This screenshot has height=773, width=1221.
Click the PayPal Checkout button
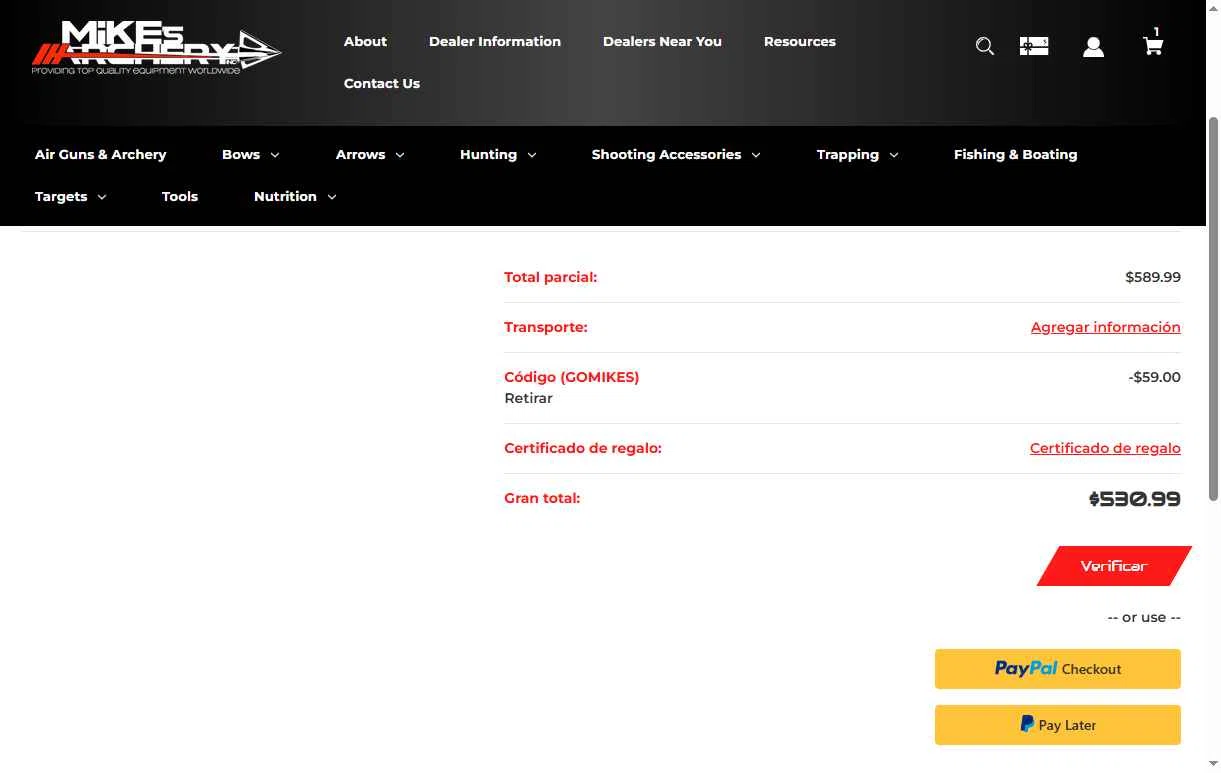click(x=1058, y=669)
